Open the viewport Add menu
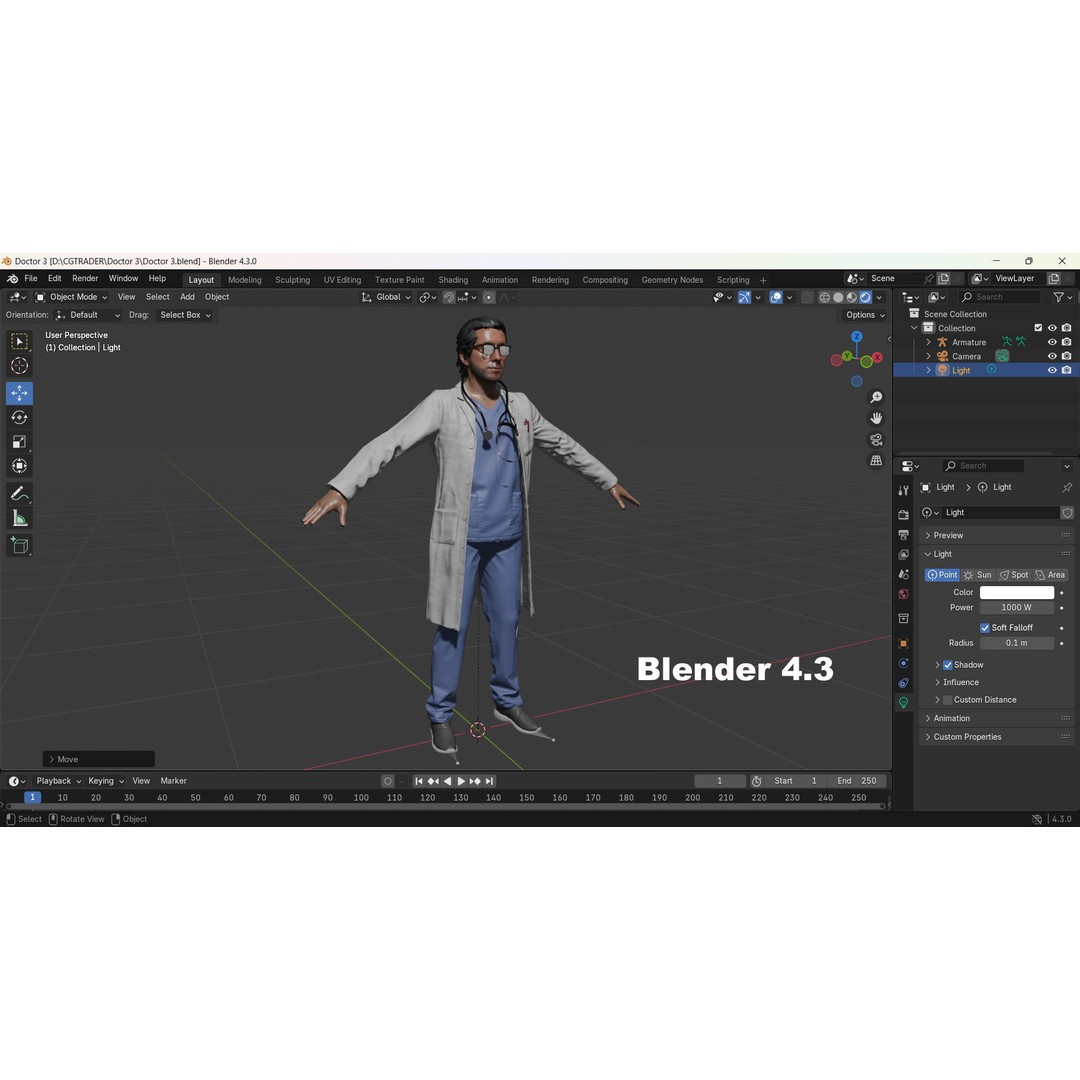The width and height of the screenshot is (1080, 1080). [x=187, y=298]
